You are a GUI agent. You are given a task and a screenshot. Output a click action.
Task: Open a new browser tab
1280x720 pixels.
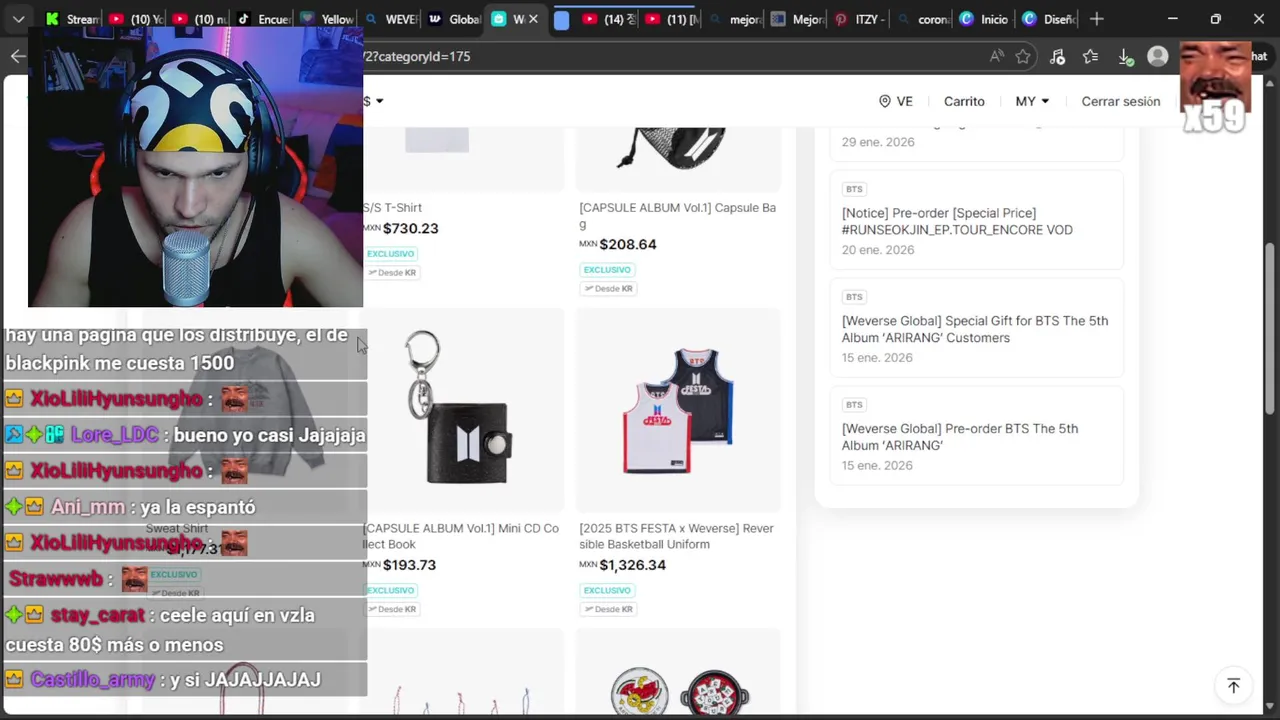coord(1097,19)
